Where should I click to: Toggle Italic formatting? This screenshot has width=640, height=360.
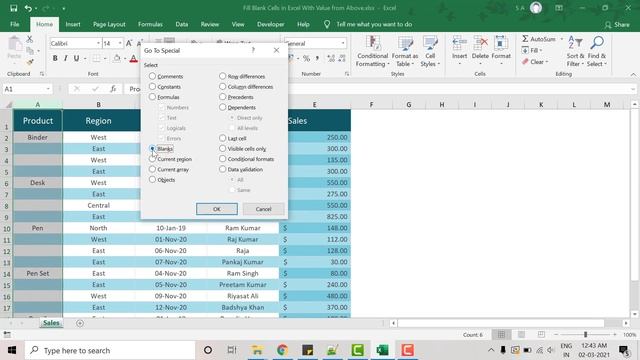65,58
